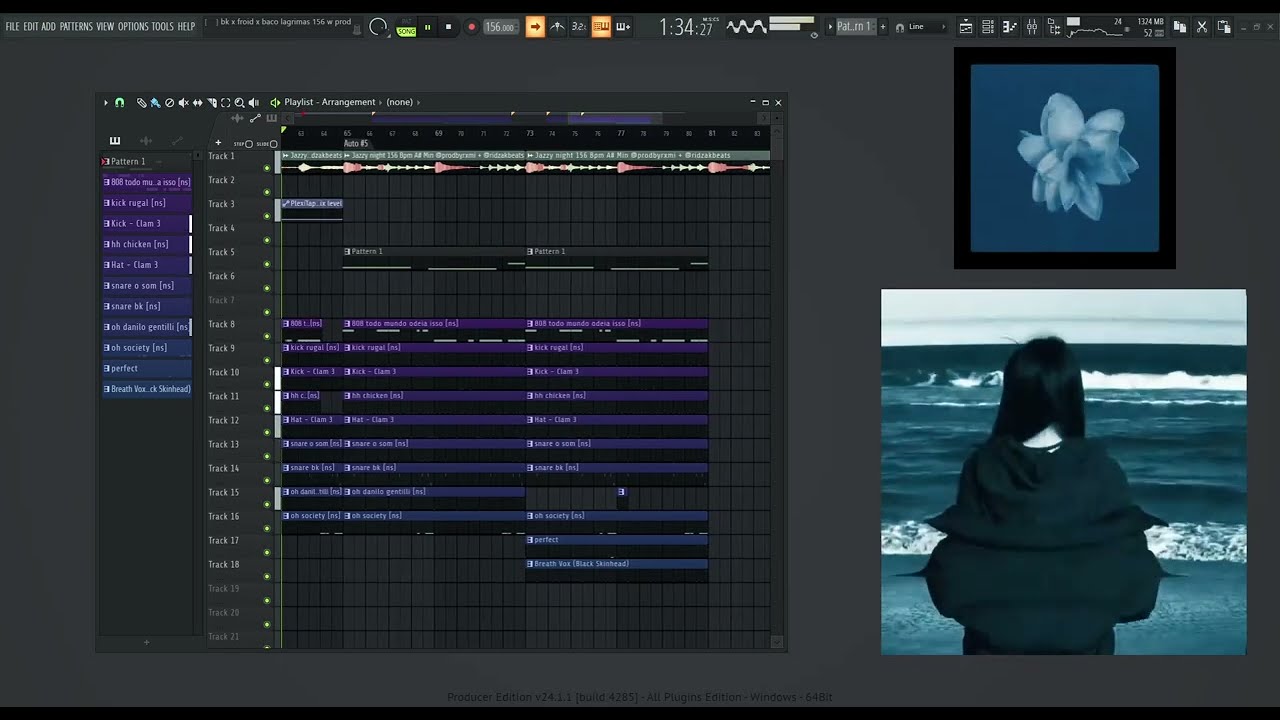Stop playback with the stop button

click(x=448, y=27)
